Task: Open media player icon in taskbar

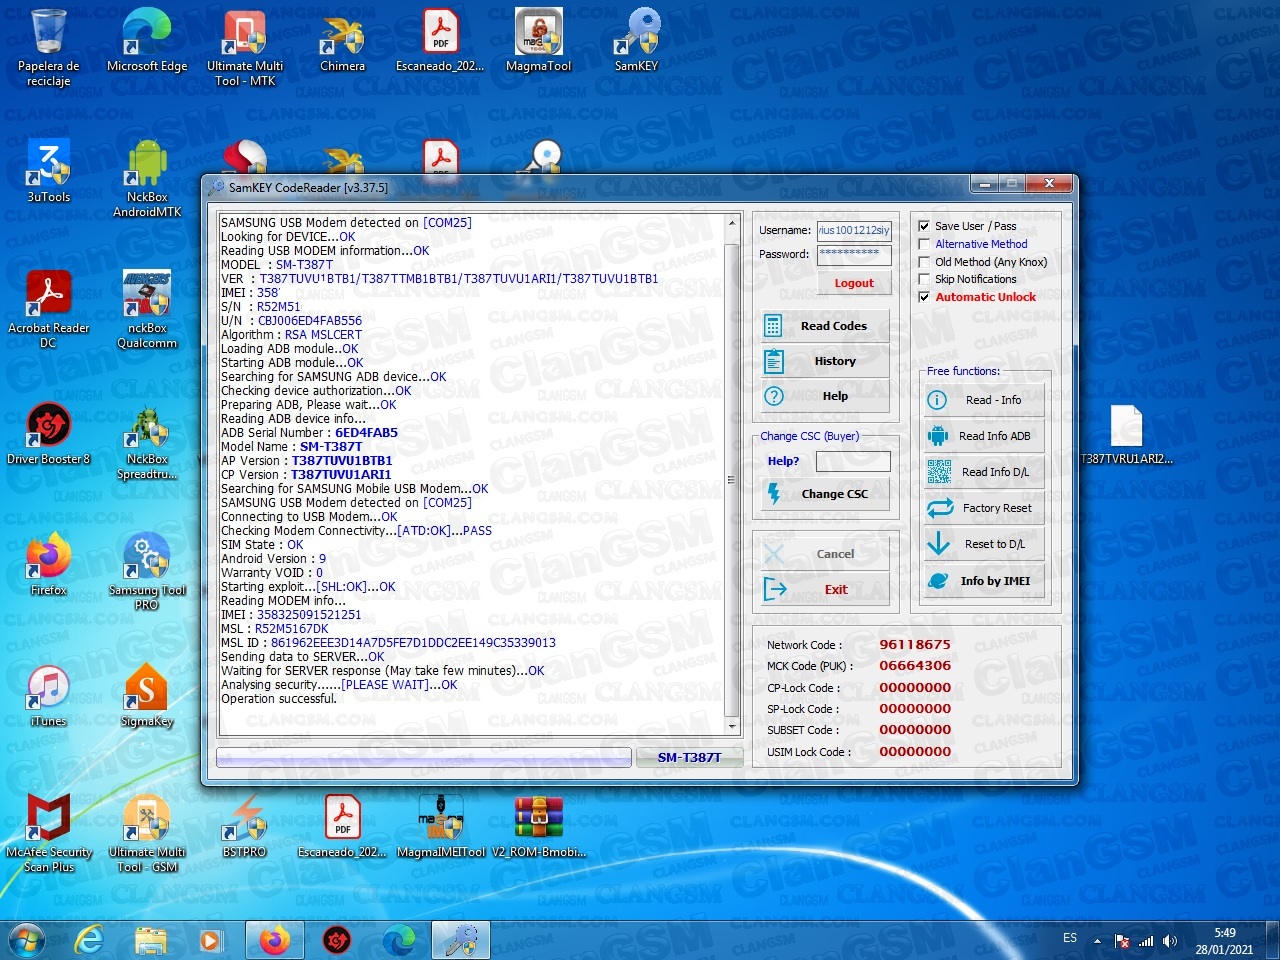Action: click(x=210, y=940)
